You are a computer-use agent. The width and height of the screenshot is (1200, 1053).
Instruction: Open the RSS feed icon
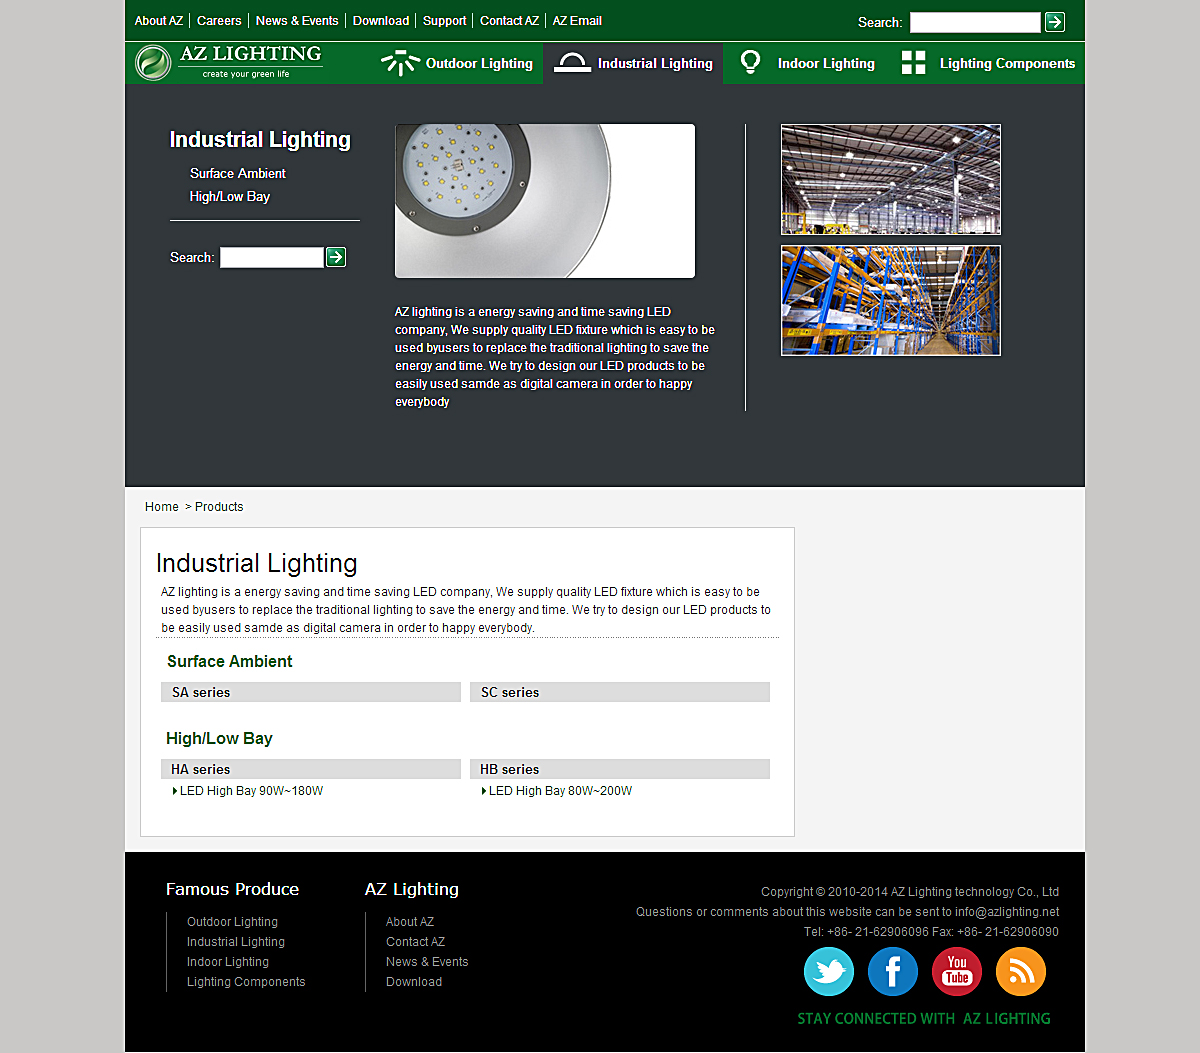1021,971
